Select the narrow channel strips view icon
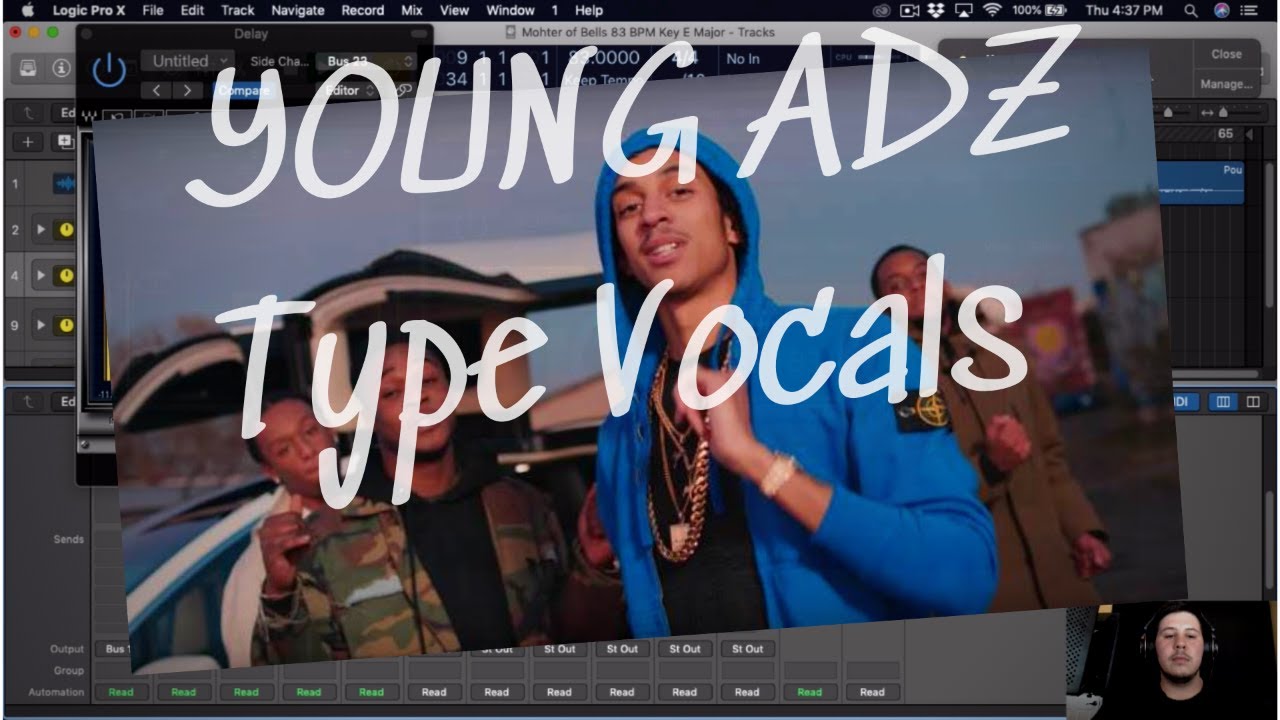The image size is (1280, 720). [1222, 402]
